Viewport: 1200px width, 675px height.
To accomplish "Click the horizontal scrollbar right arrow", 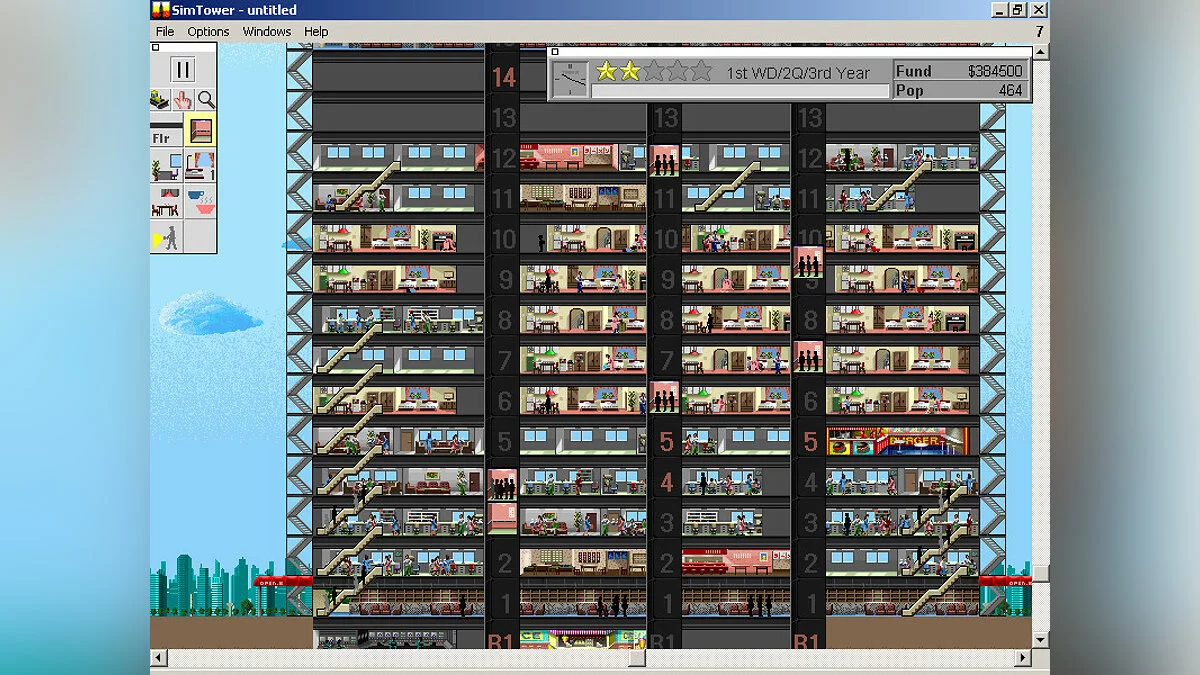I will pyautogui.click(x=1022, y=658).
